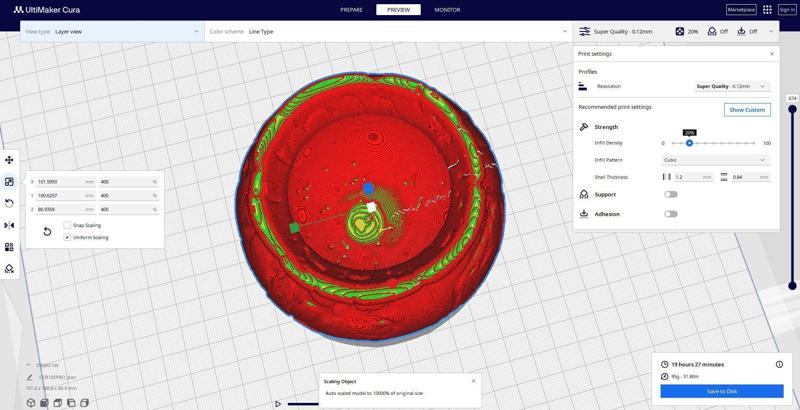Image resolution: width=800 pixels, height=410 pixels.
Task: Click the Strength wrench icon
Action: [584, 127]
